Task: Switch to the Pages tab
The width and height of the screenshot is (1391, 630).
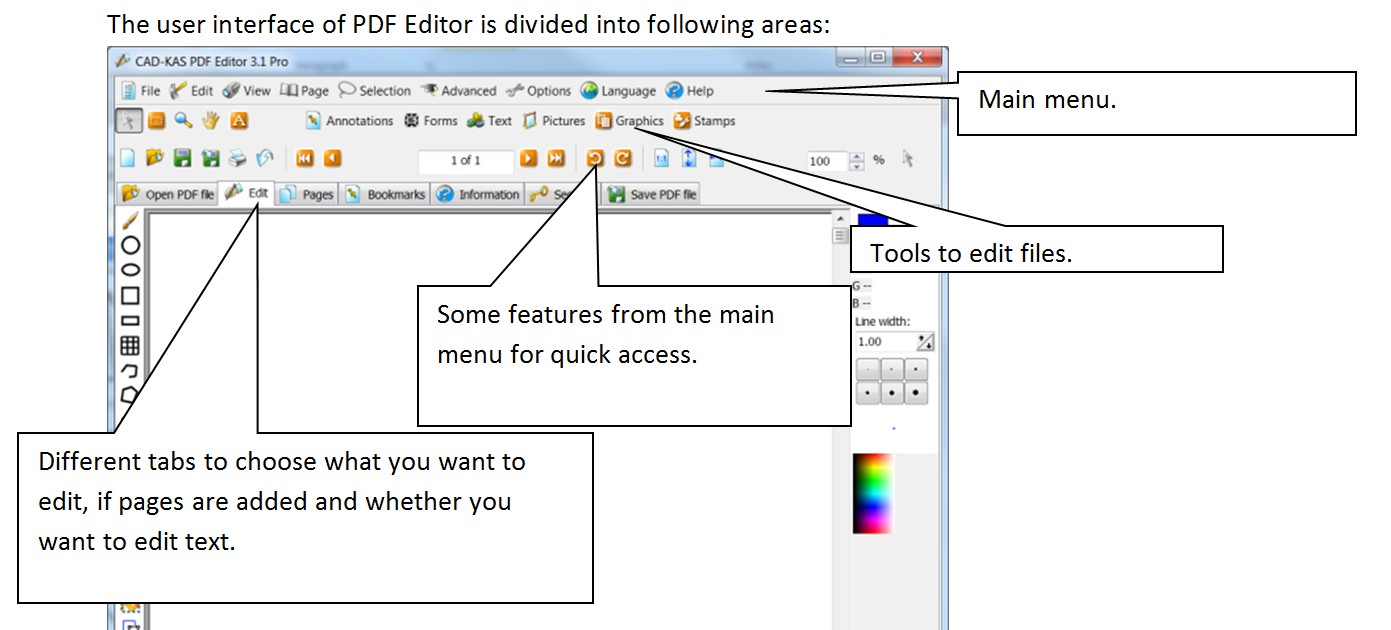Action: (x=308, y=195)
